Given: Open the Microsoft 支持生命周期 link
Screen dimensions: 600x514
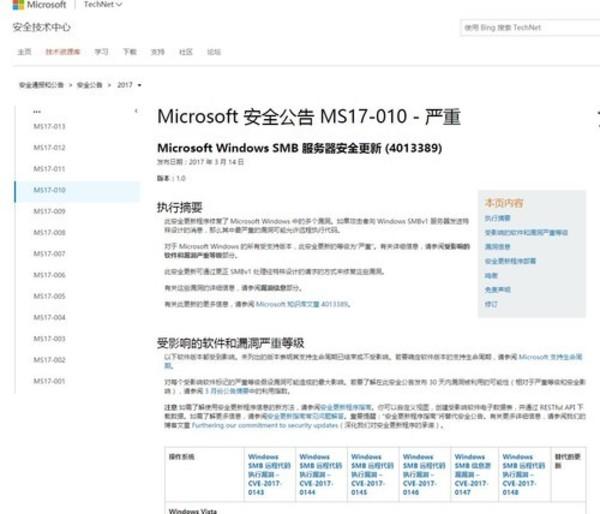Looking at the screenshot, I should (x=551, y=357).
